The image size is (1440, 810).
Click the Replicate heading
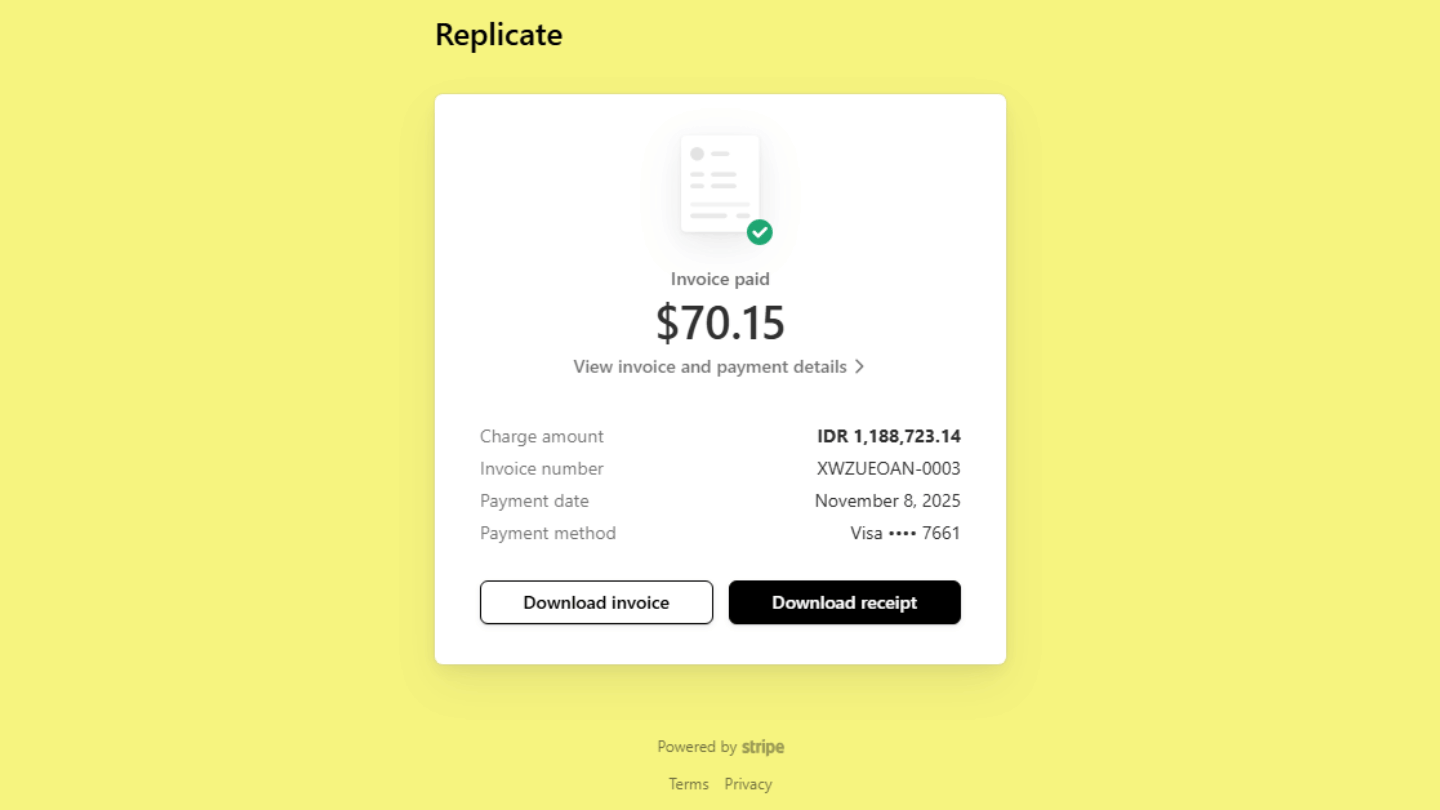pyautogui.click(x=499, y=35)
